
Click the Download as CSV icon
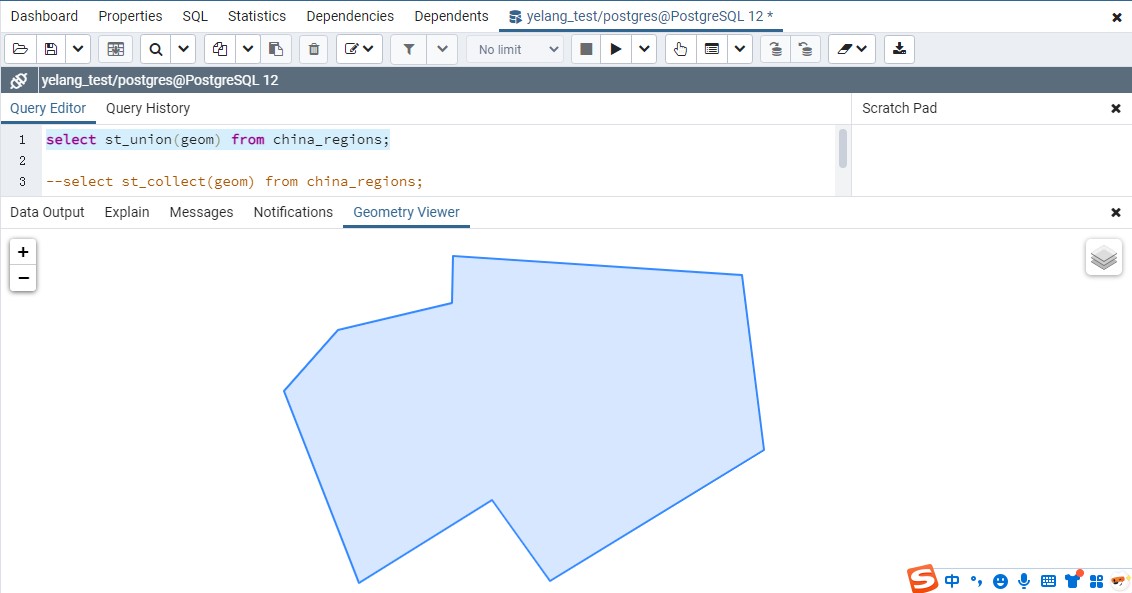pyautogui.click(x=899, y=49)
